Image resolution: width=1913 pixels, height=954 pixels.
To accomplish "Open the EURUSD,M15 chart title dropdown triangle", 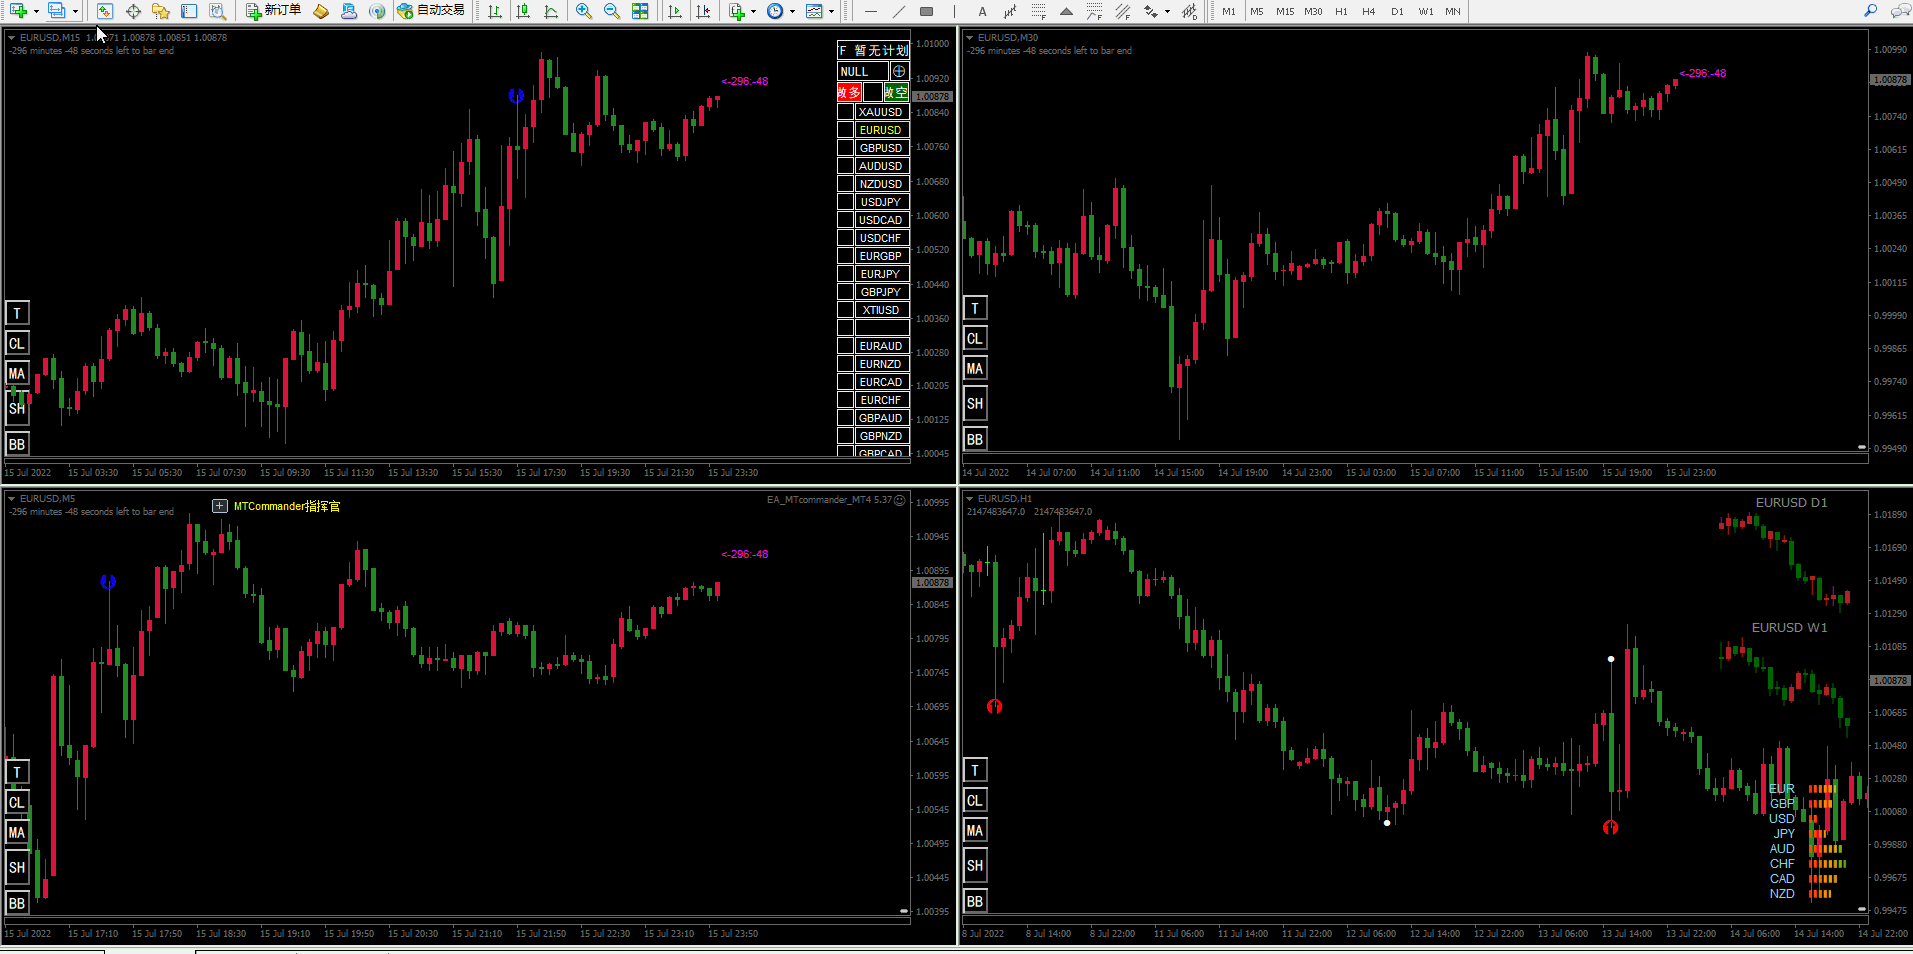I will tap(11, 37).
